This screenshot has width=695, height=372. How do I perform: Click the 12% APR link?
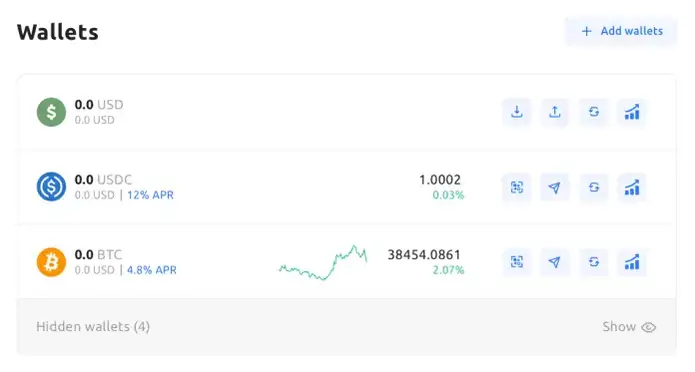tap(150, 195)
